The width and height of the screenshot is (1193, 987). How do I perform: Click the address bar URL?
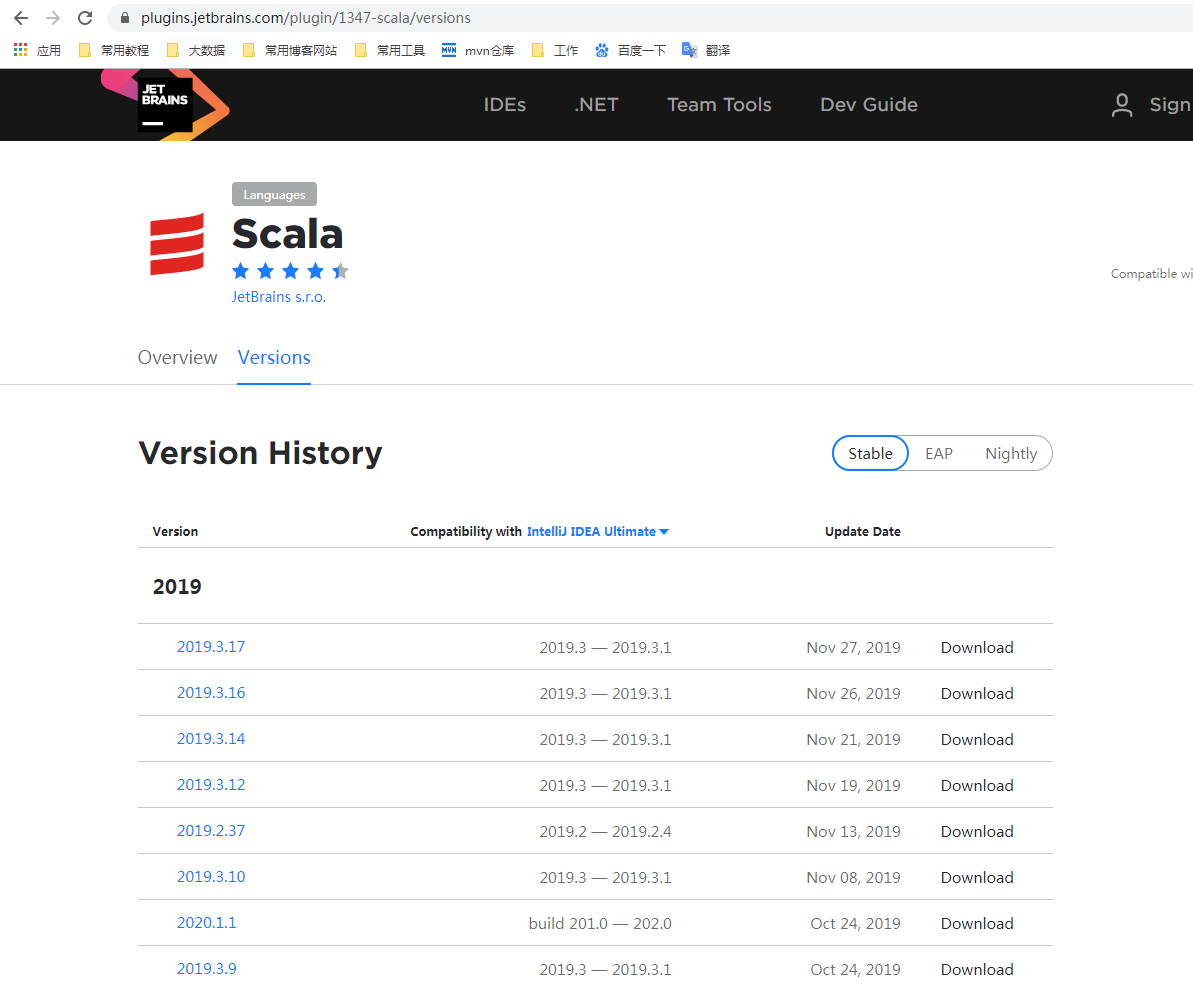point(306,18)
